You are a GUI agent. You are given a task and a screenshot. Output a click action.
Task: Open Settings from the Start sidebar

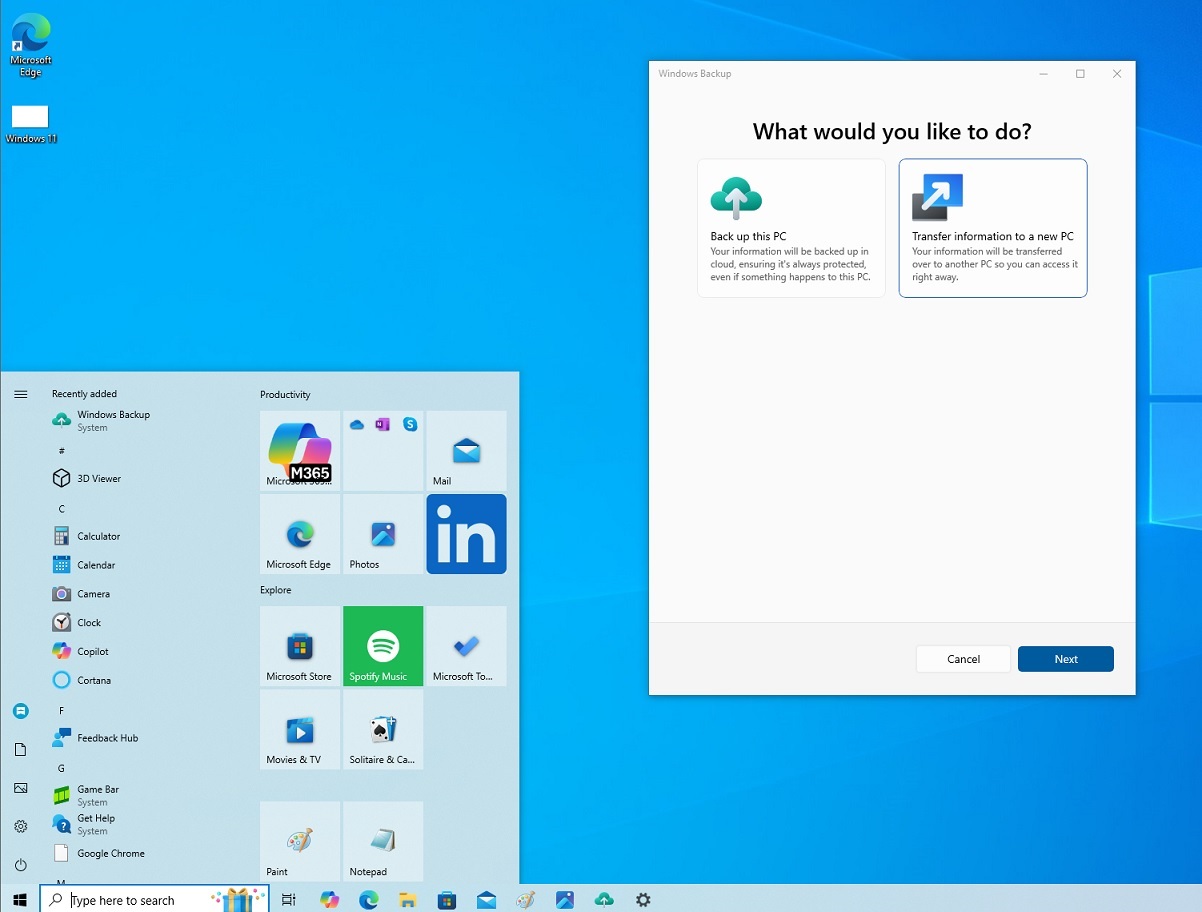[x=21, y=826]
